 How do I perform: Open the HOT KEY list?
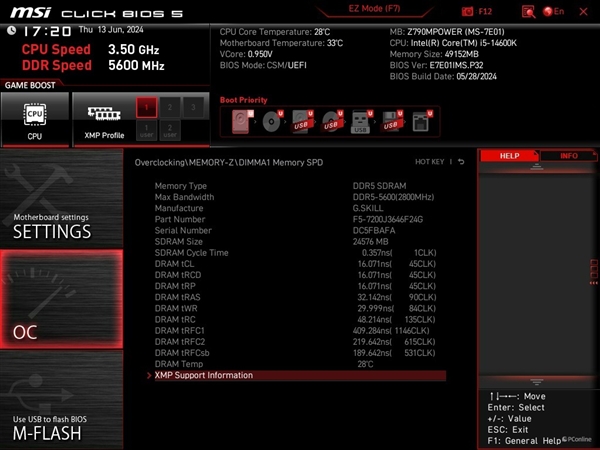[430, 161]
